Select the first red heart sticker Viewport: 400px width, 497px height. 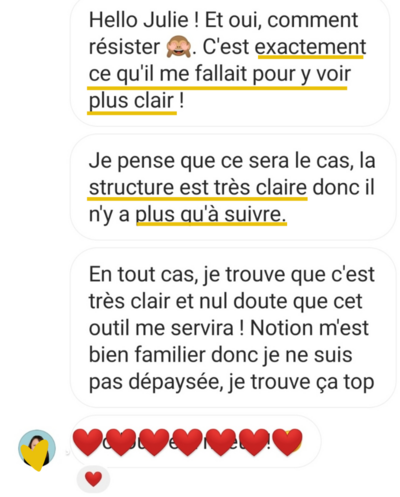coord(88,442)
